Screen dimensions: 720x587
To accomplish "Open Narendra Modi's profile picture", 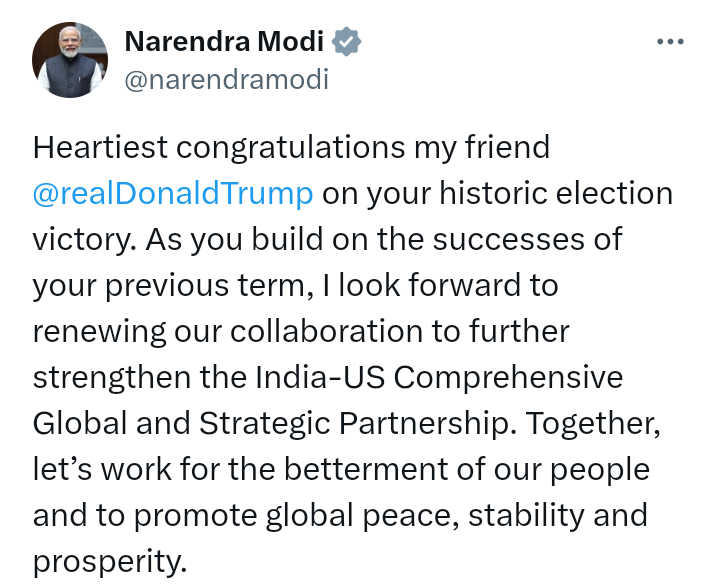I will tap(70, 60).
